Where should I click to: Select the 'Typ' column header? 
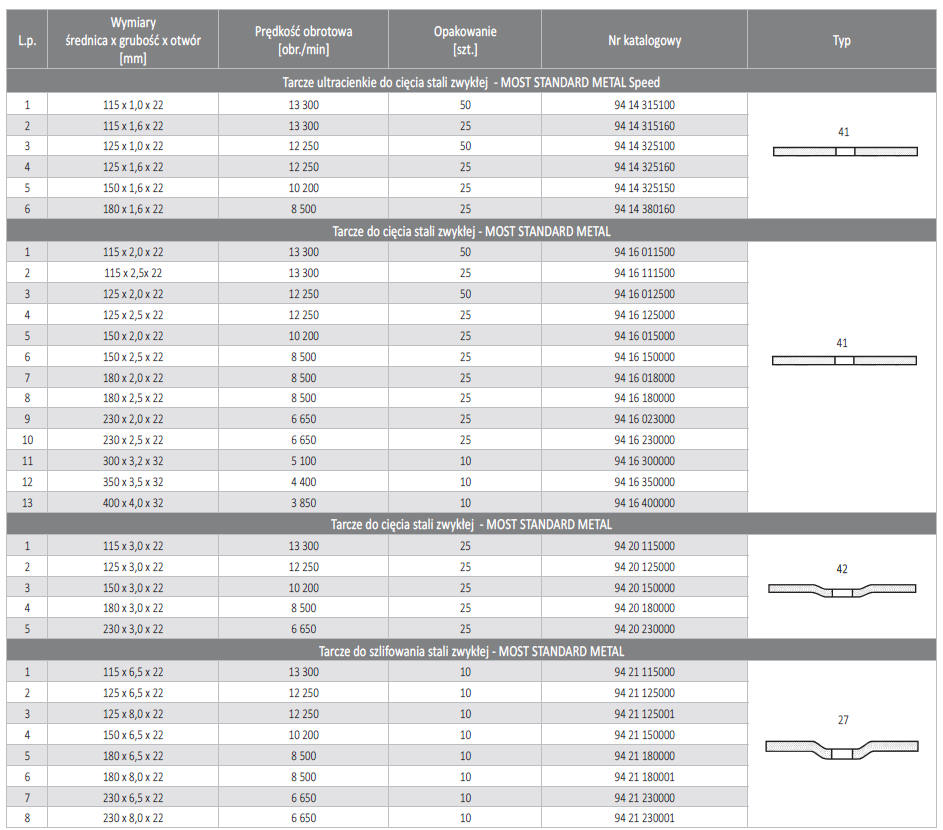[x=841, y=40]
